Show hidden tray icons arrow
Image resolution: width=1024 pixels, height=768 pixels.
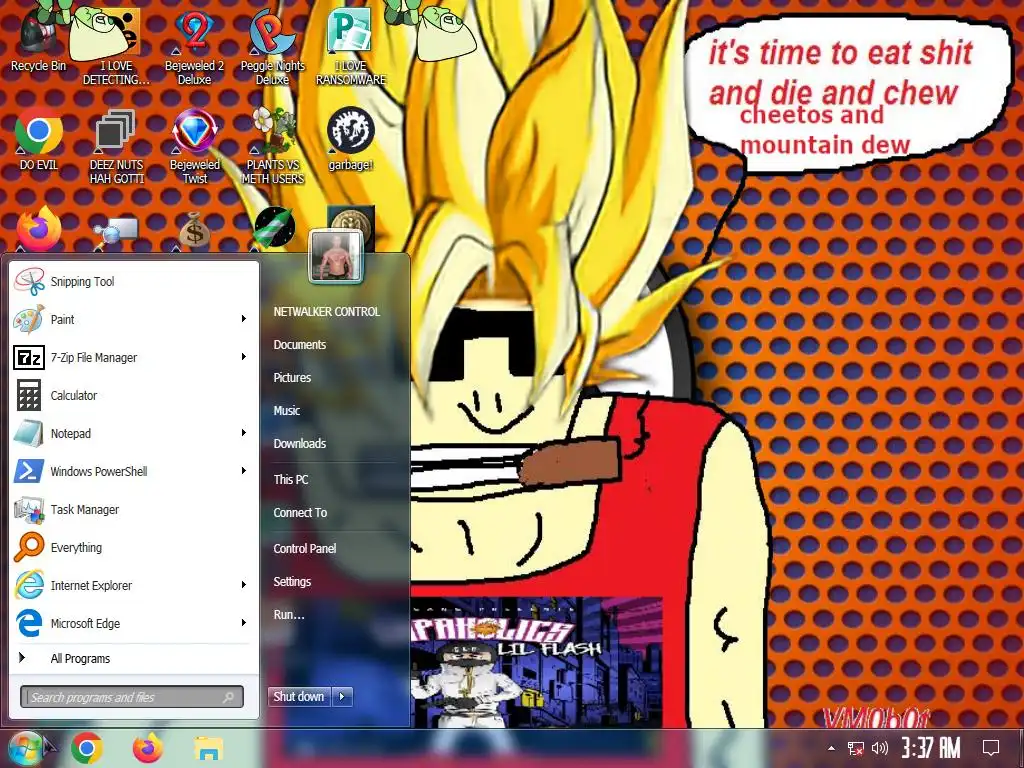click(x=831, y=748)
